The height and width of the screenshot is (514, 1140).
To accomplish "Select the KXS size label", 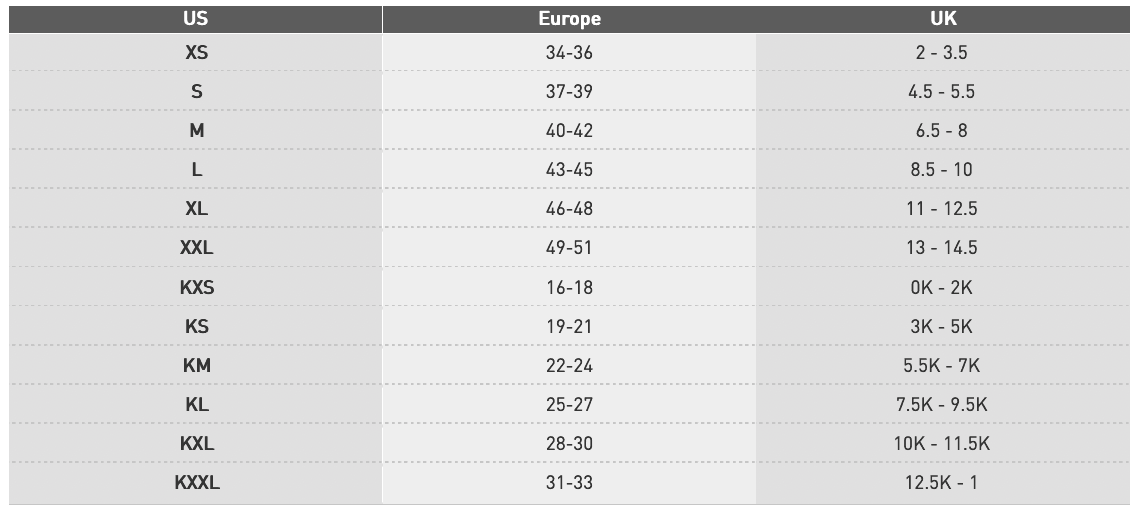I will point(196,287).
